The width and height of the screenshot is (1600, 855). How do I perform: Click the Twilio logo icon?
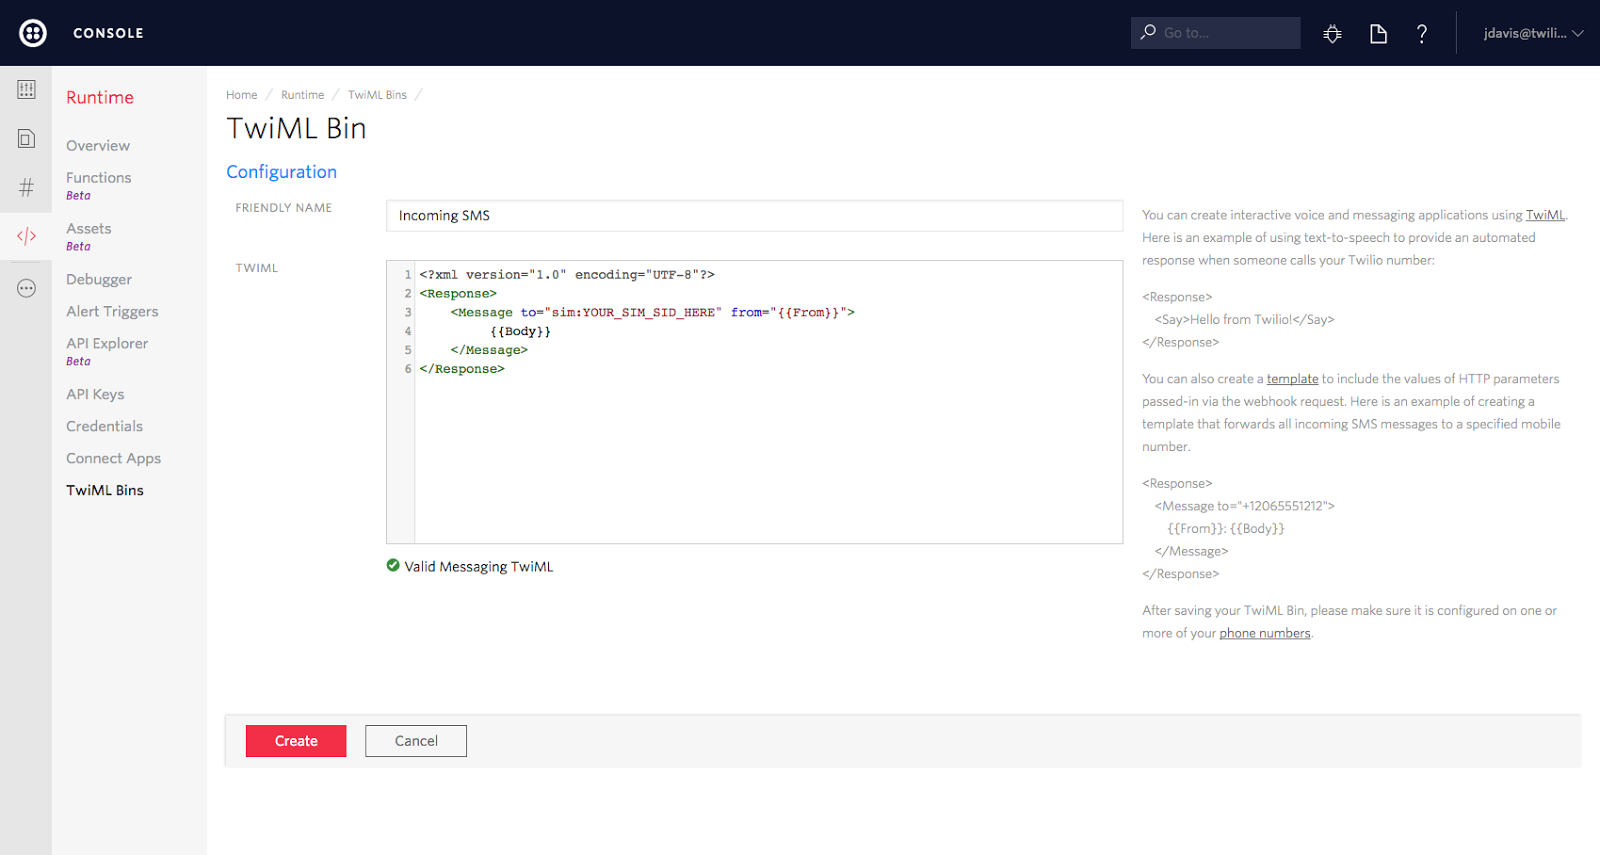pos(33,33)
